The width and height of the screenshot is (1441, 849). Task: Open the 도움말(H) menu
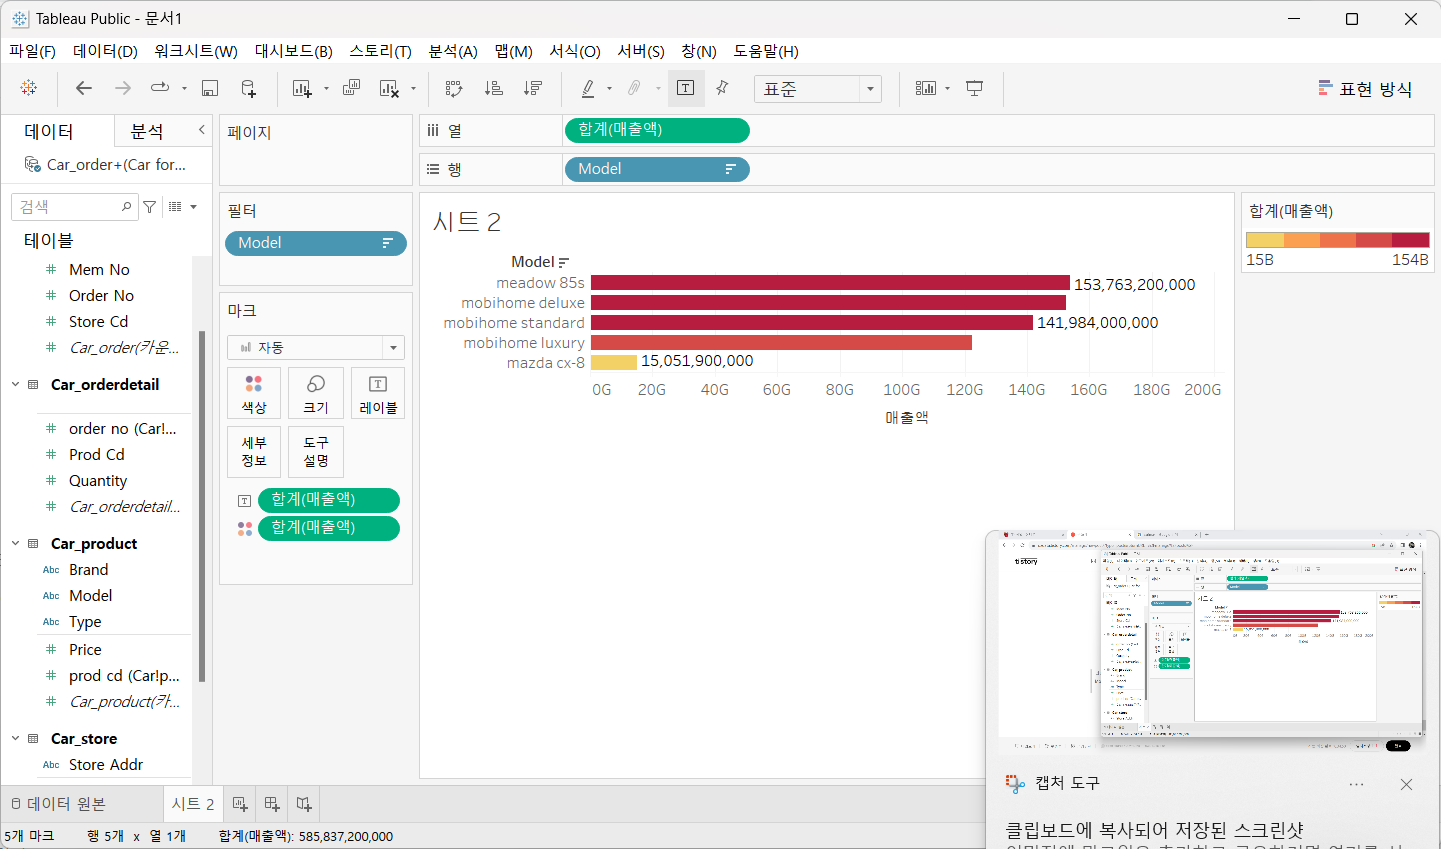766,51
